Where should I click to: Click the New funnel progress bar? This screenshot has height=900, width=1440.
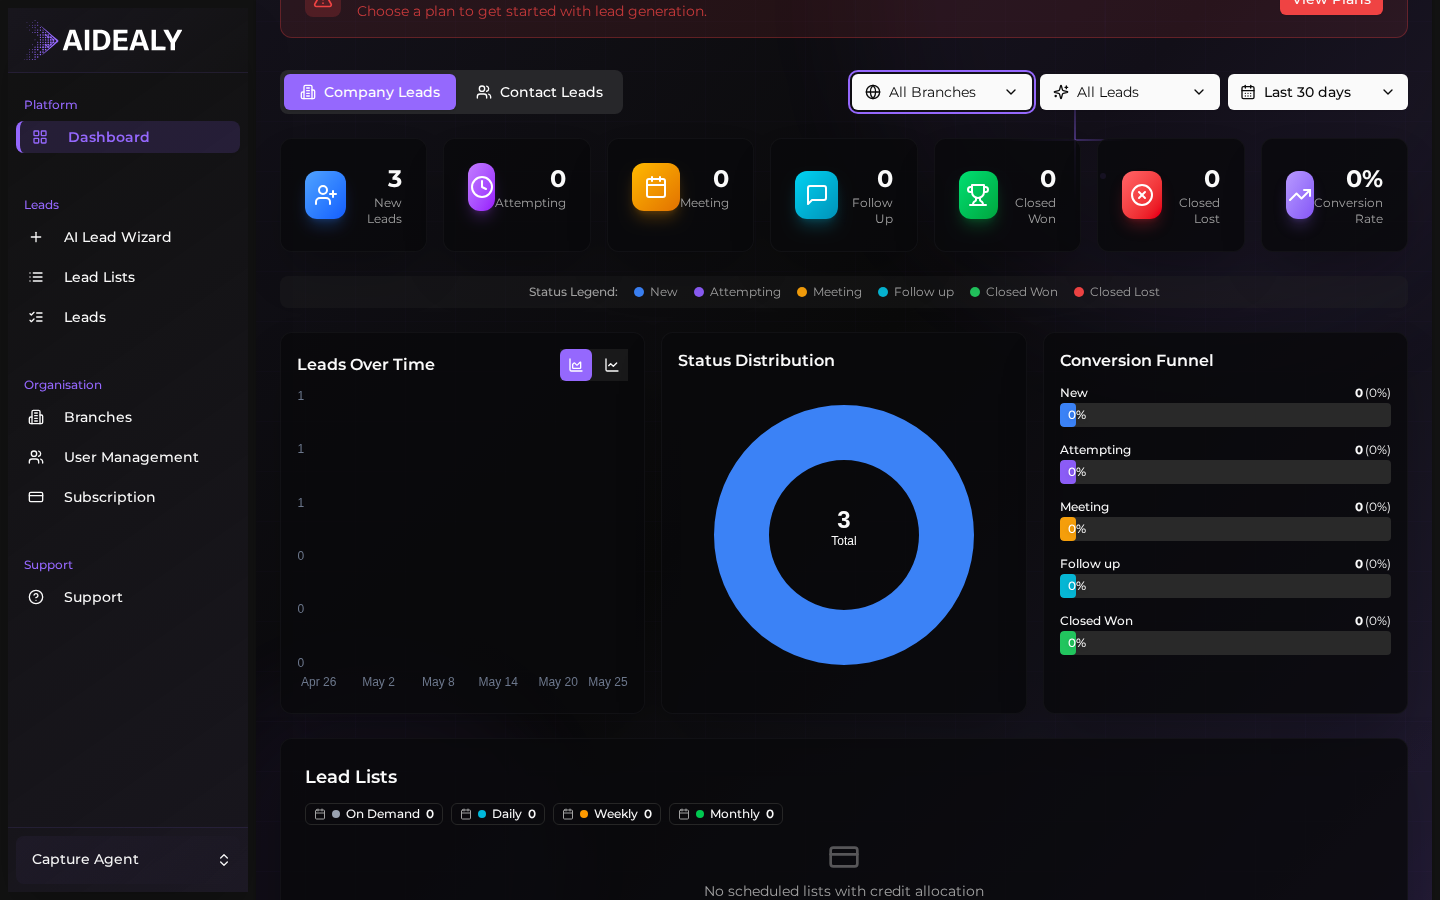(x=1225, y=415)
